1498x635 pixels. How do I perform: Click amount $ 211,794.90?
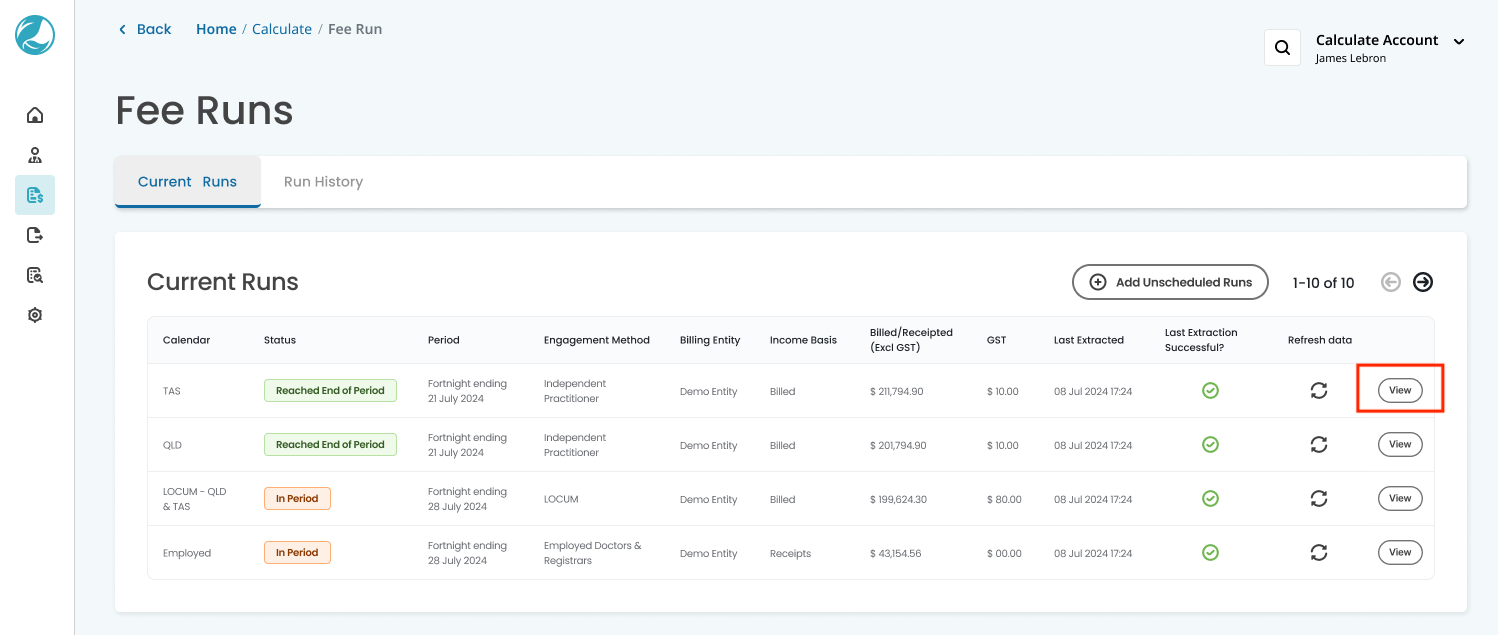[897, 392]
